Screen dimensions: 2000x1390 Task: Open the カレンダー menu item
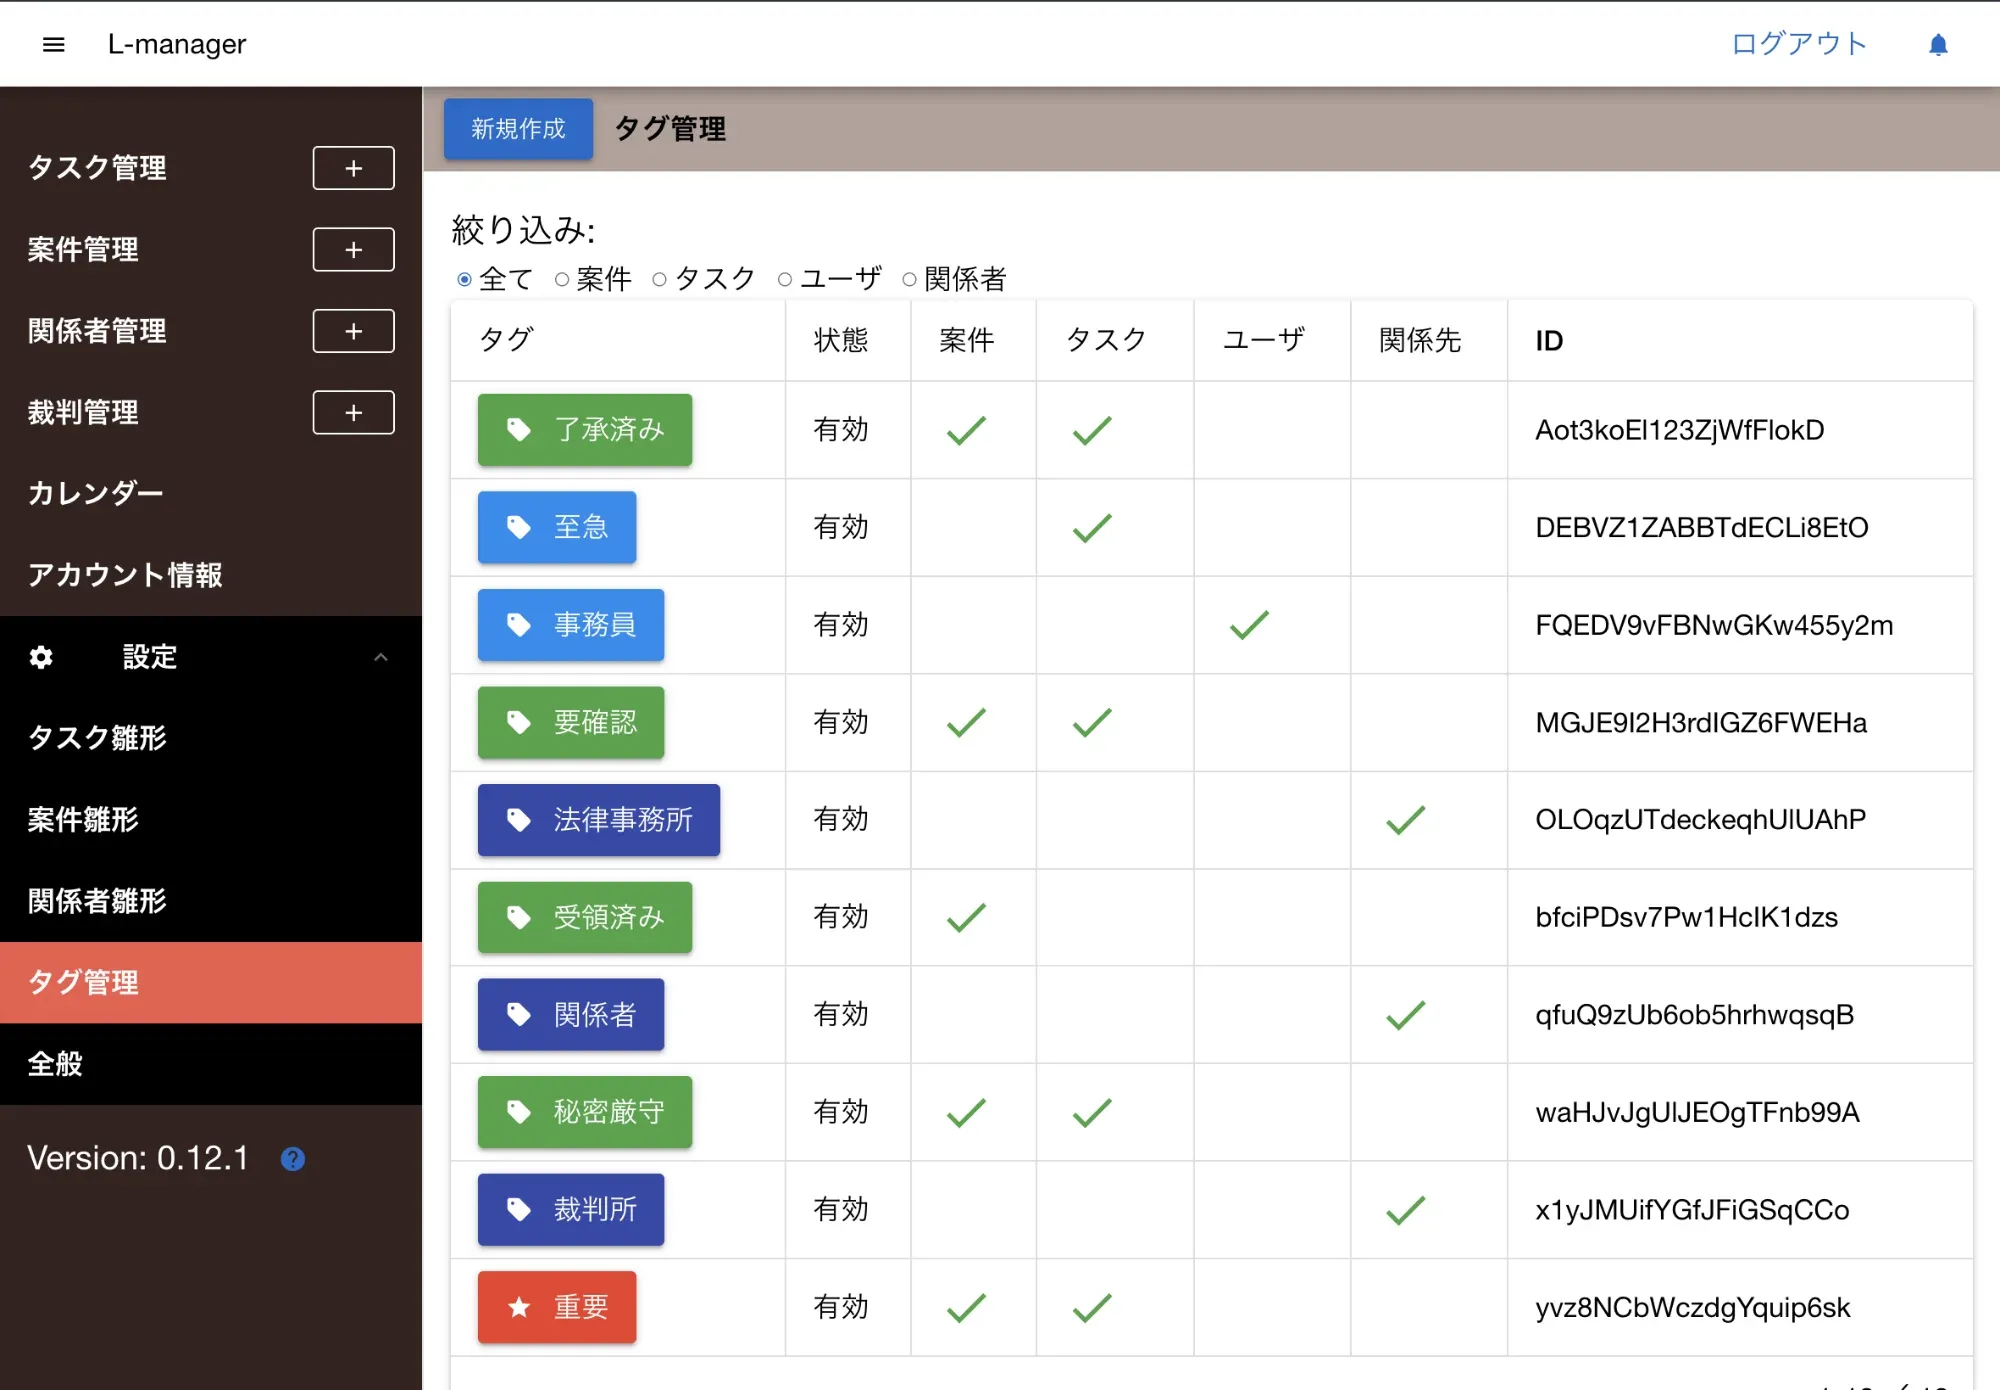pos(95,494)
